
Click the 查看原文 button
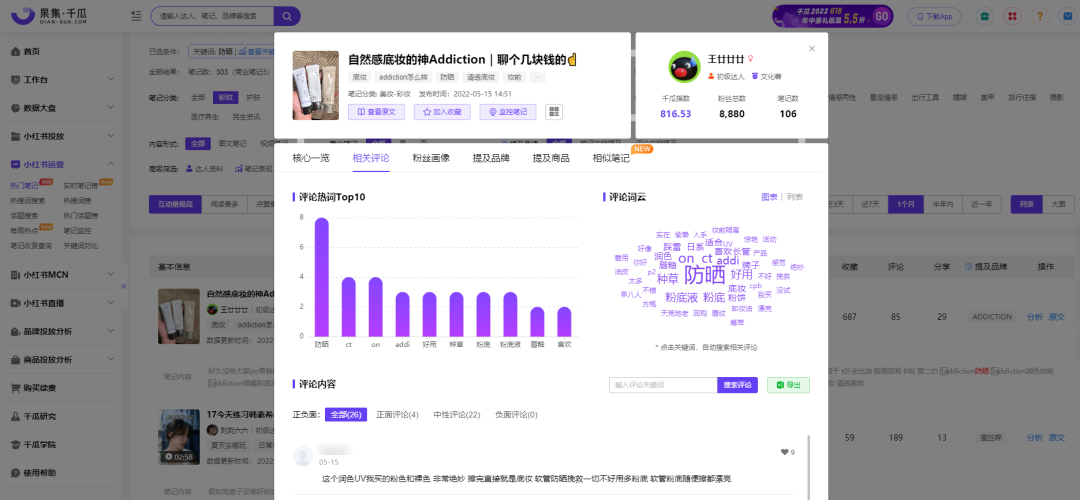375,112
